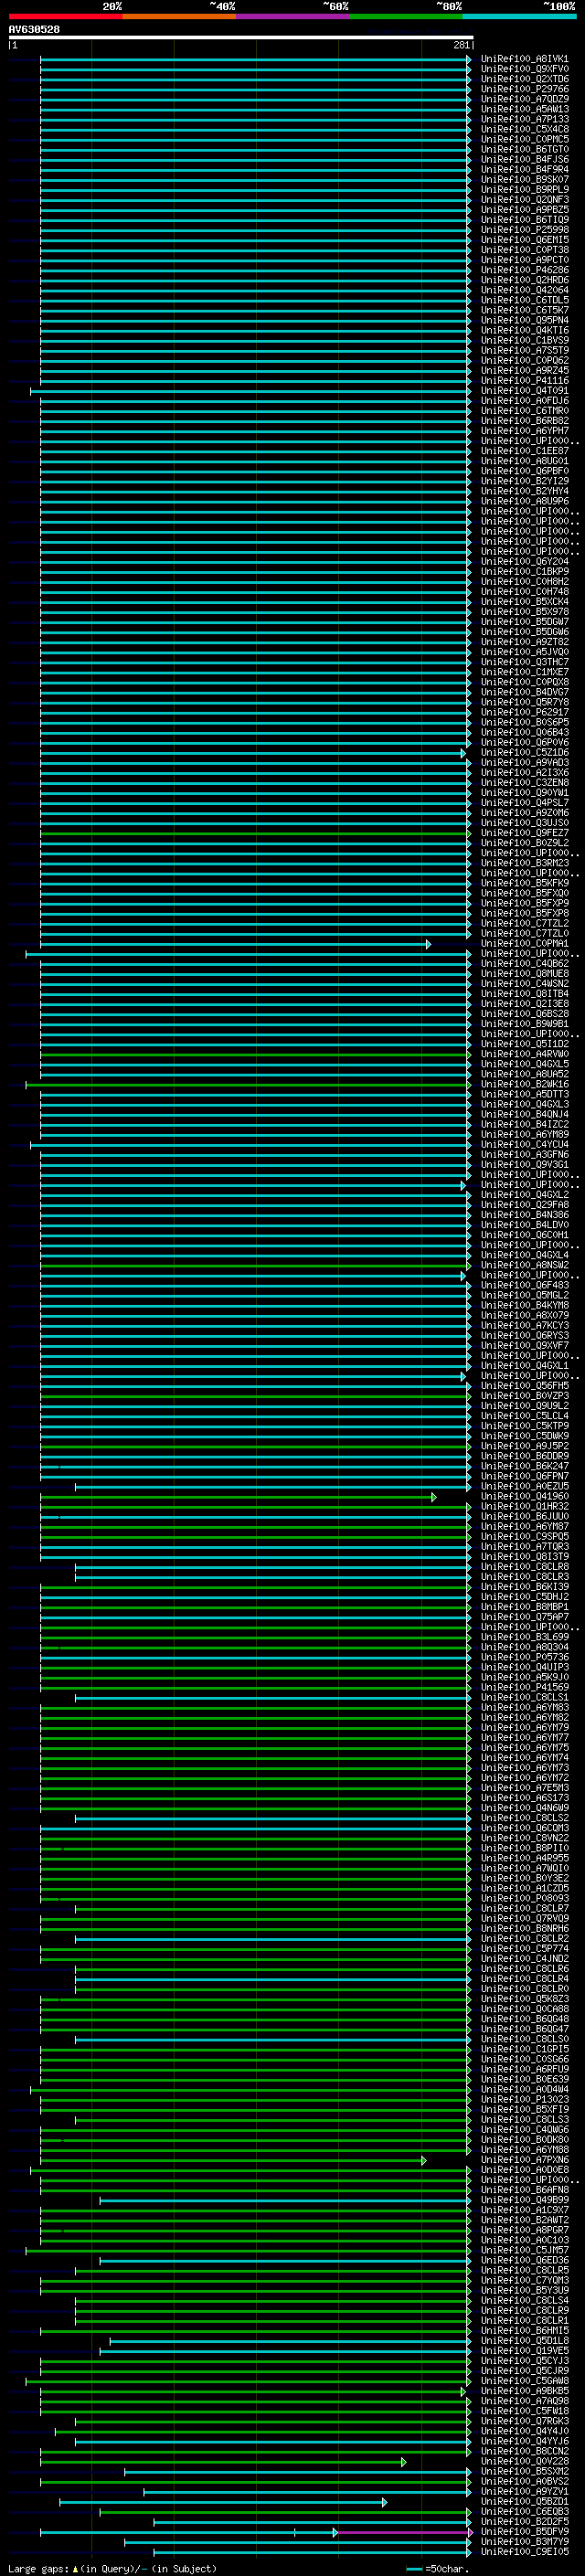Viewport: 585px width, 2576px height.
Task: Click the AV630528 query sequence label
Action: click(x=34, y=30)
